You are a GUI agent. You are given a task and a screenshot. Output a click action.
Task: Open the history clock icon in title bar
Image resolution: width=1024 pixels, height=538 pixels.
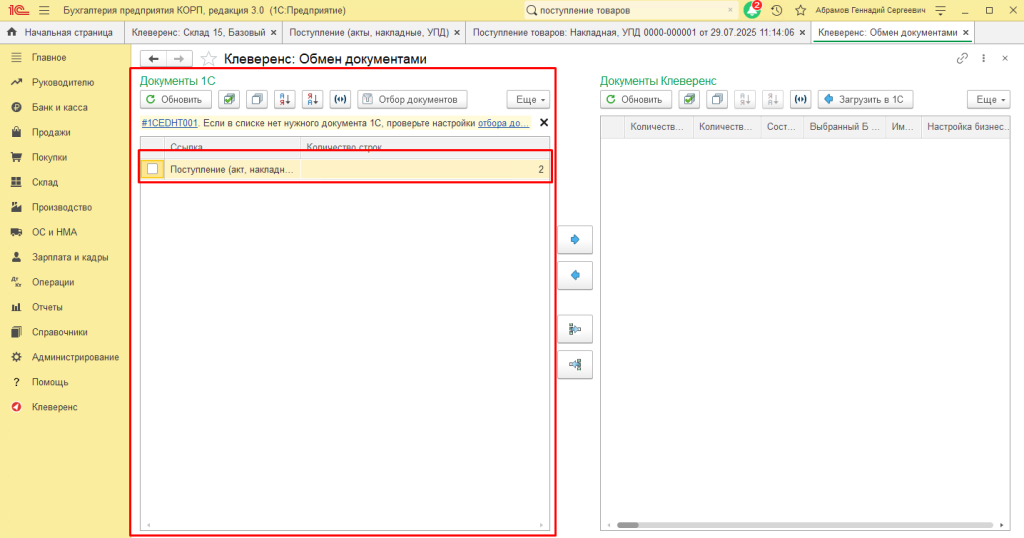click(777, 10)
